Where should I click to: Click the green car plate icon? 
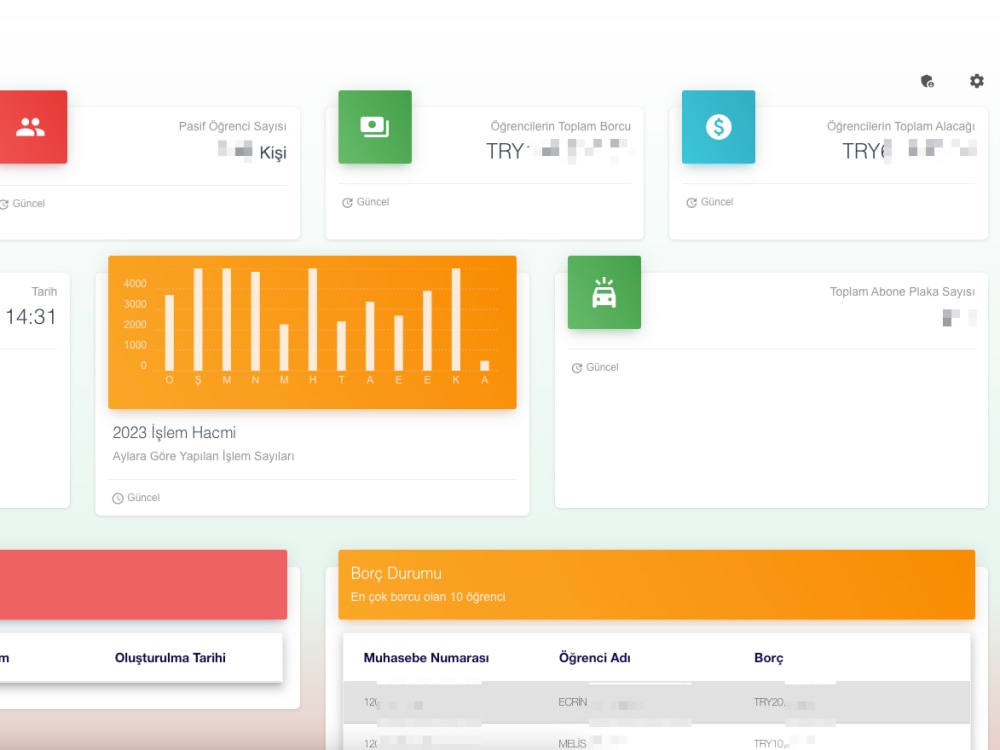(605, 293)
